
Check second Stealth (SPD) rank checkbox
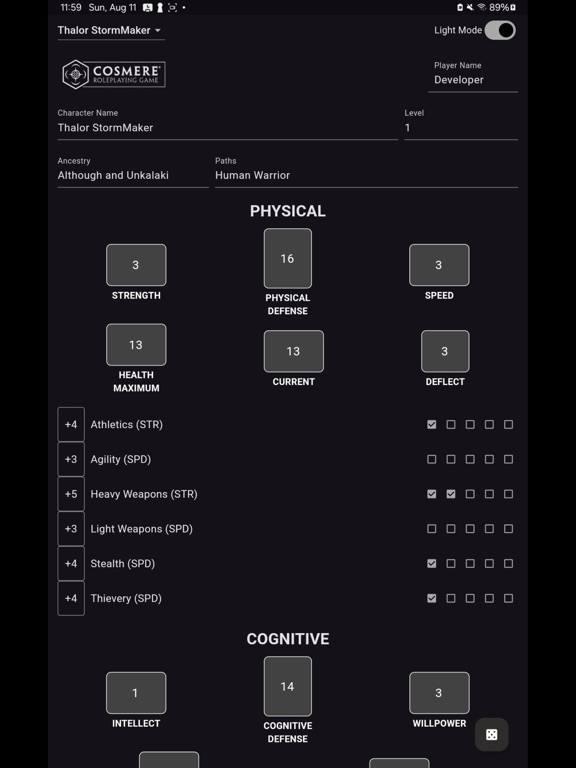click(x=451, y=563)
